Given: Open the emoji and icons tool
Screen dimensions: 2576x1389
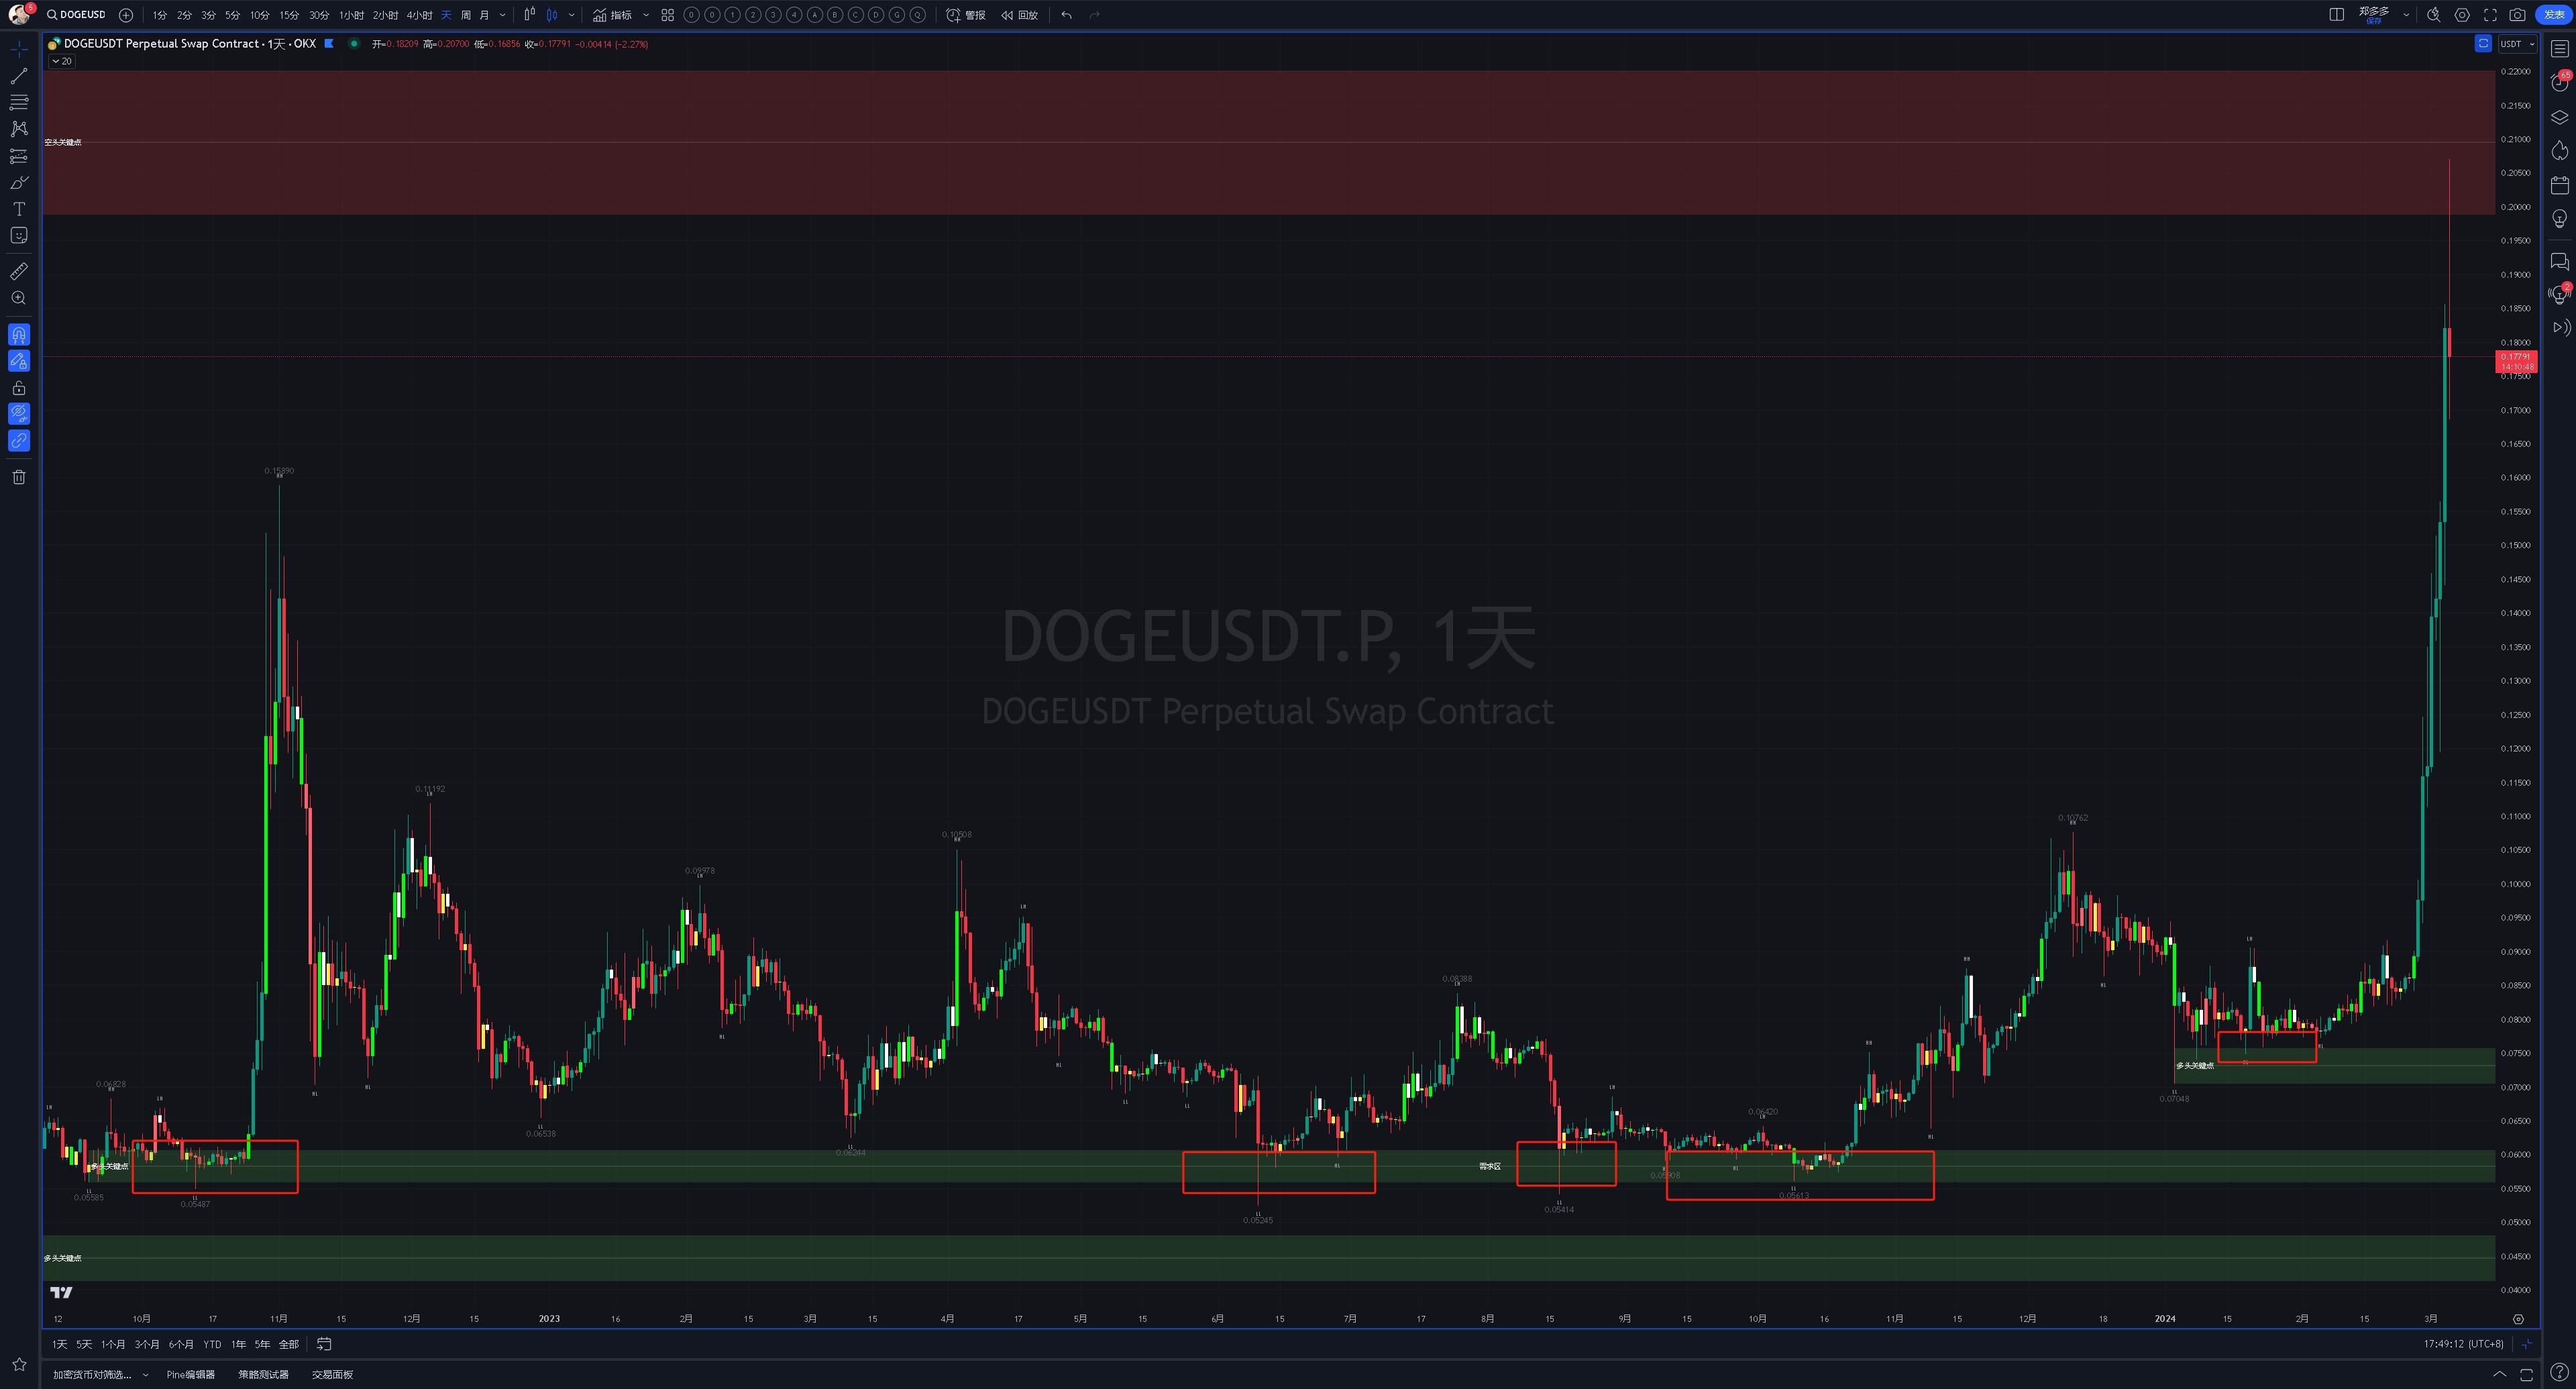Looking at the screenshot, I should pyautogui.click(x=19, y=235).
